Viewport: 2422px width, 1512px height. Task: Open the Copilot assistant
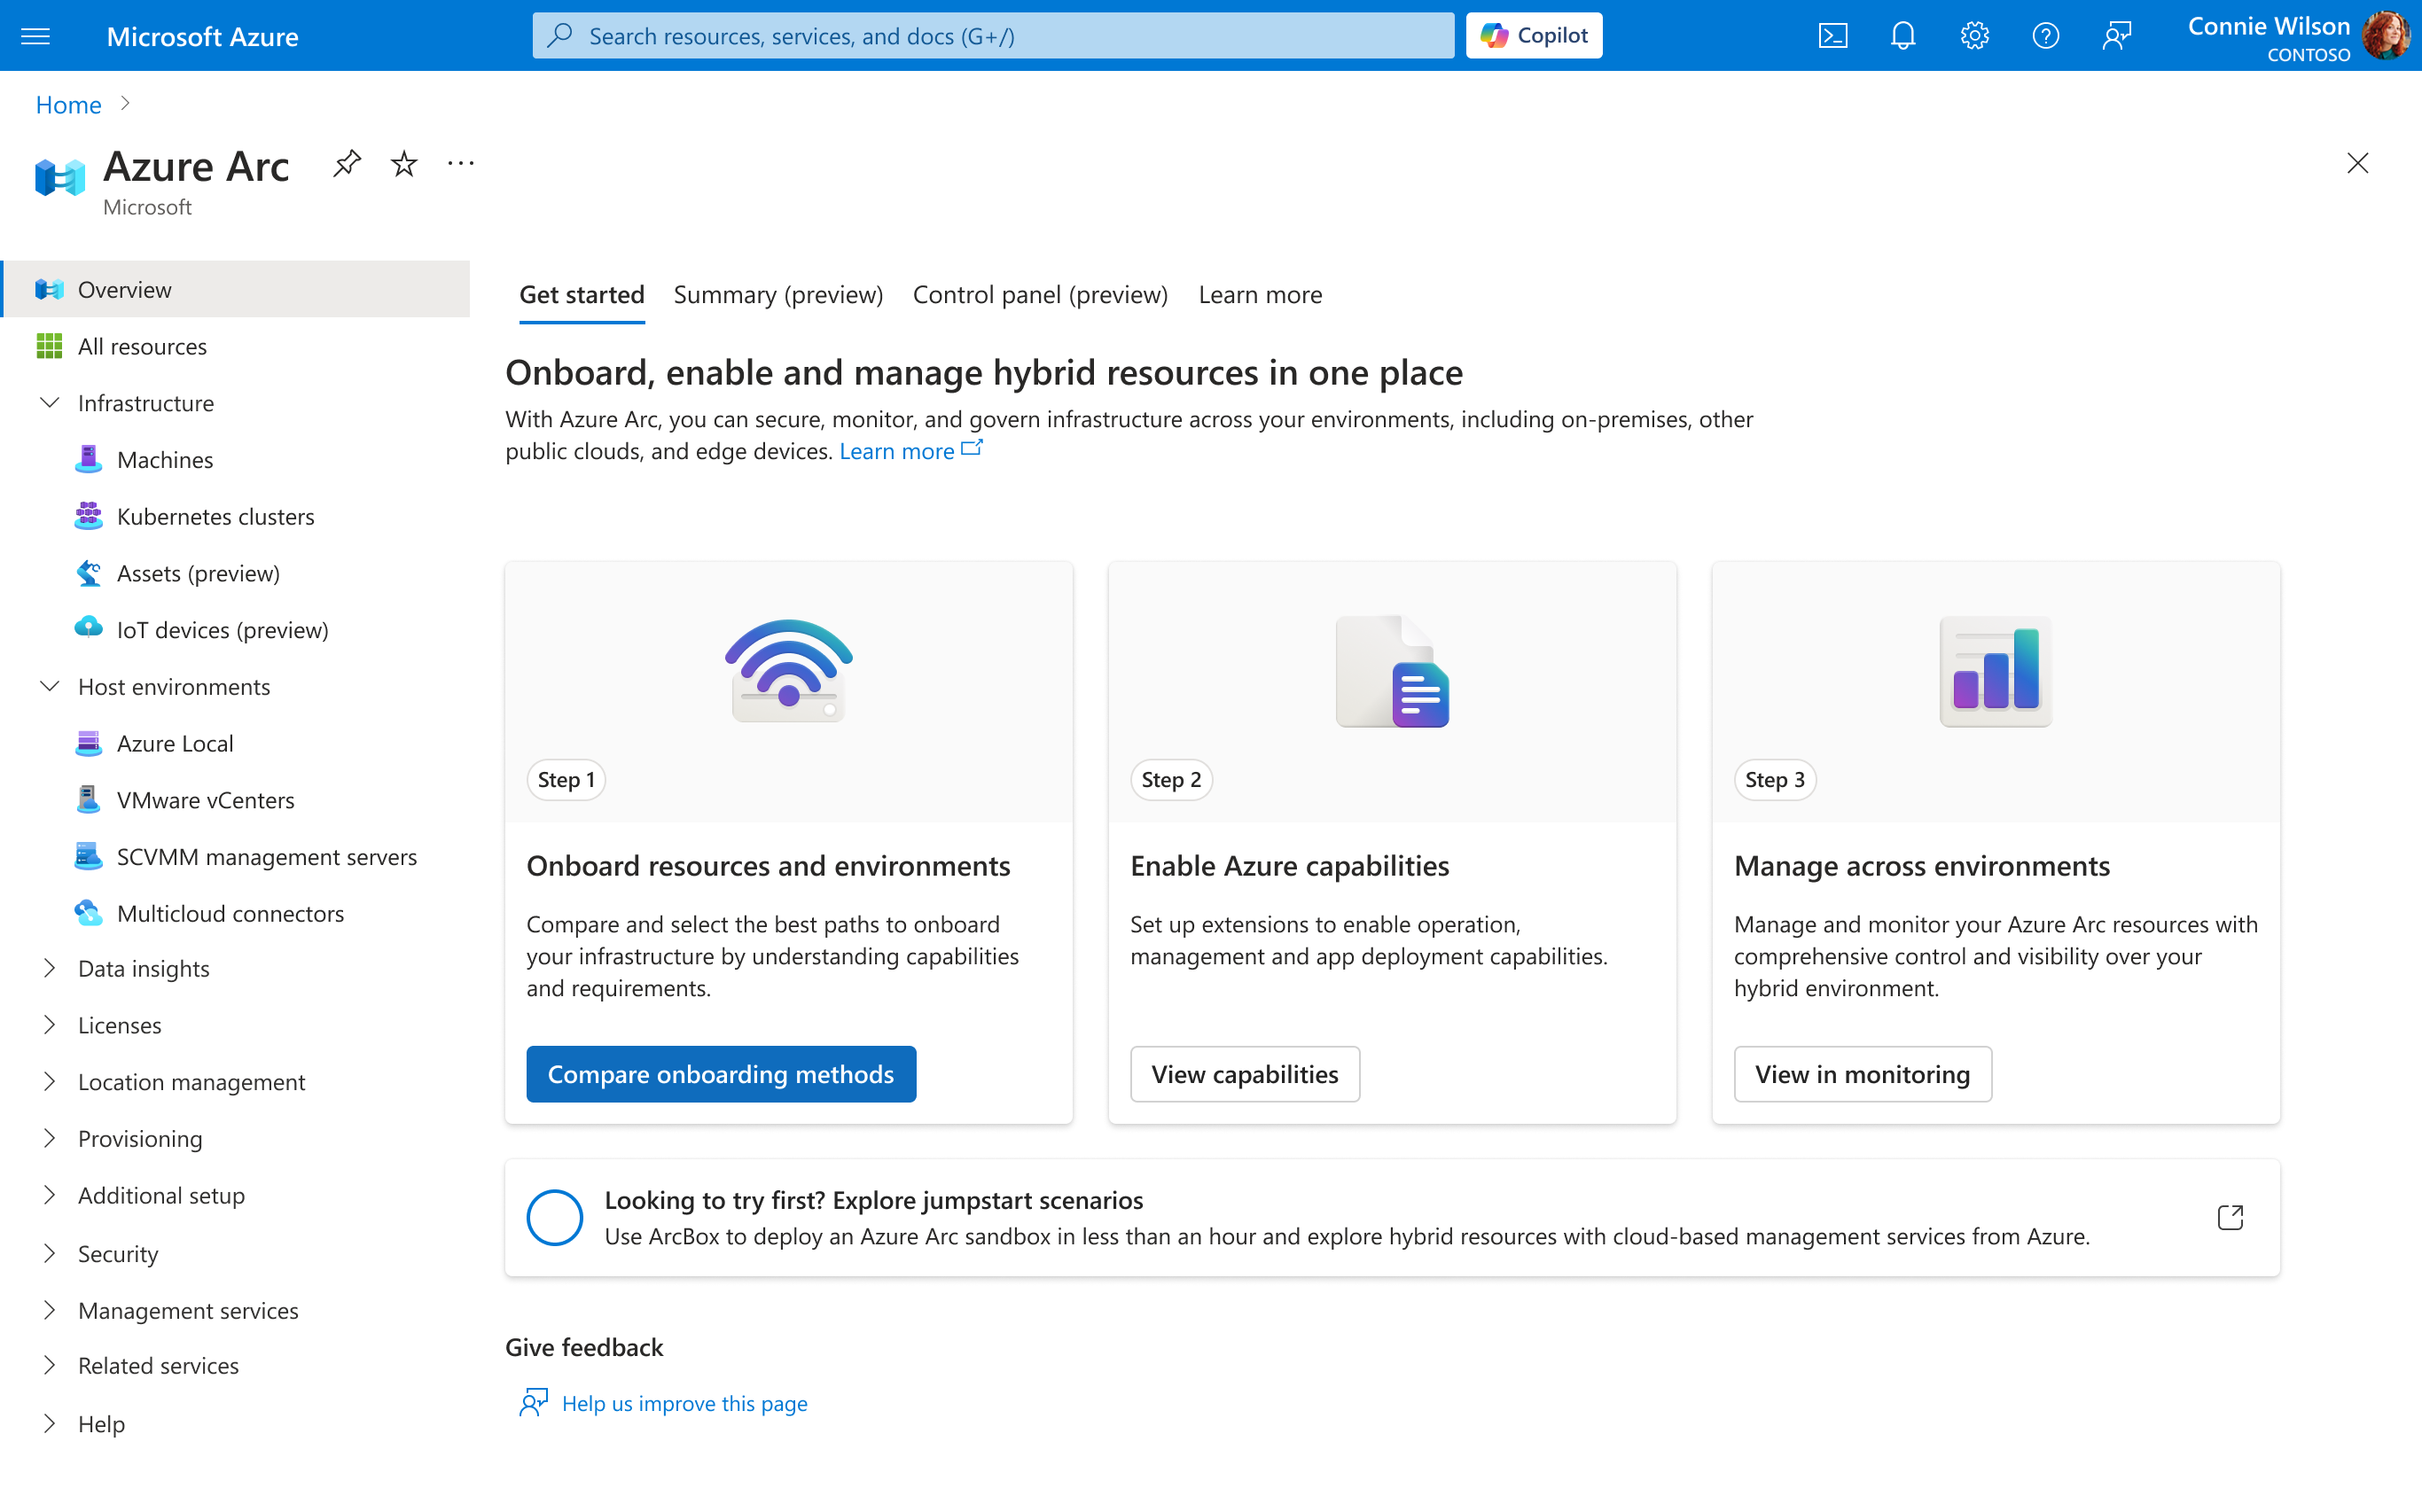(x=1533, y=35)
